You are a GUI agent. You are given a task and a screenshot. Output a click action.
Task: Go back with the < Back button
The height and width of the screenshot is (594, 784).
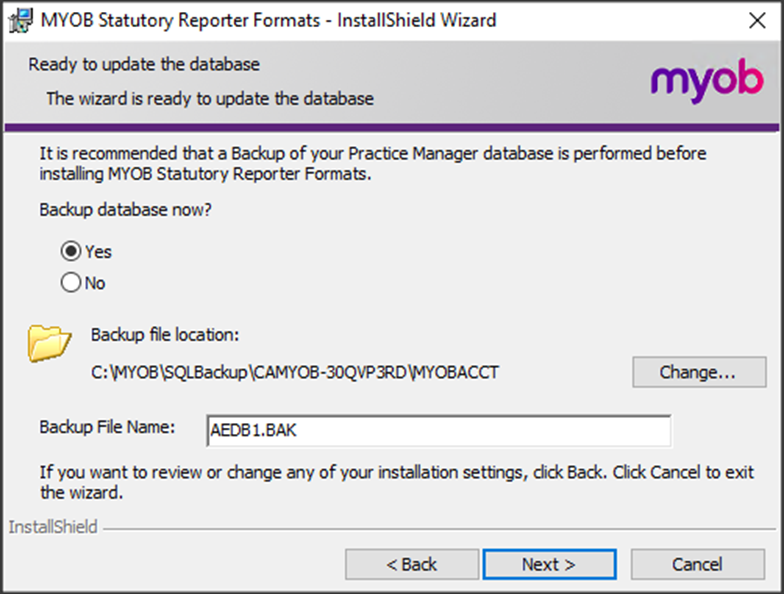(x=411, y=564)
